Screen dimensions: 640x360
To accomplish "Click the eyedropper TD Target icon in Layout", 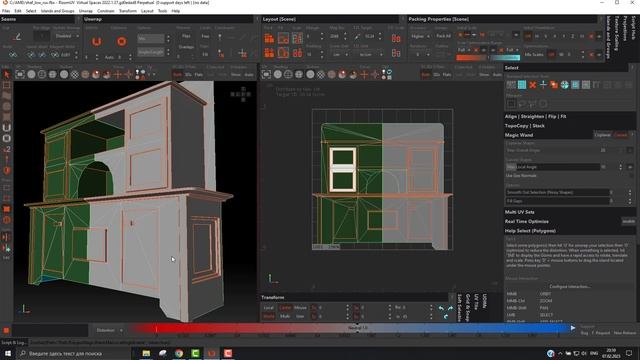I will click(x=358, y=37).
